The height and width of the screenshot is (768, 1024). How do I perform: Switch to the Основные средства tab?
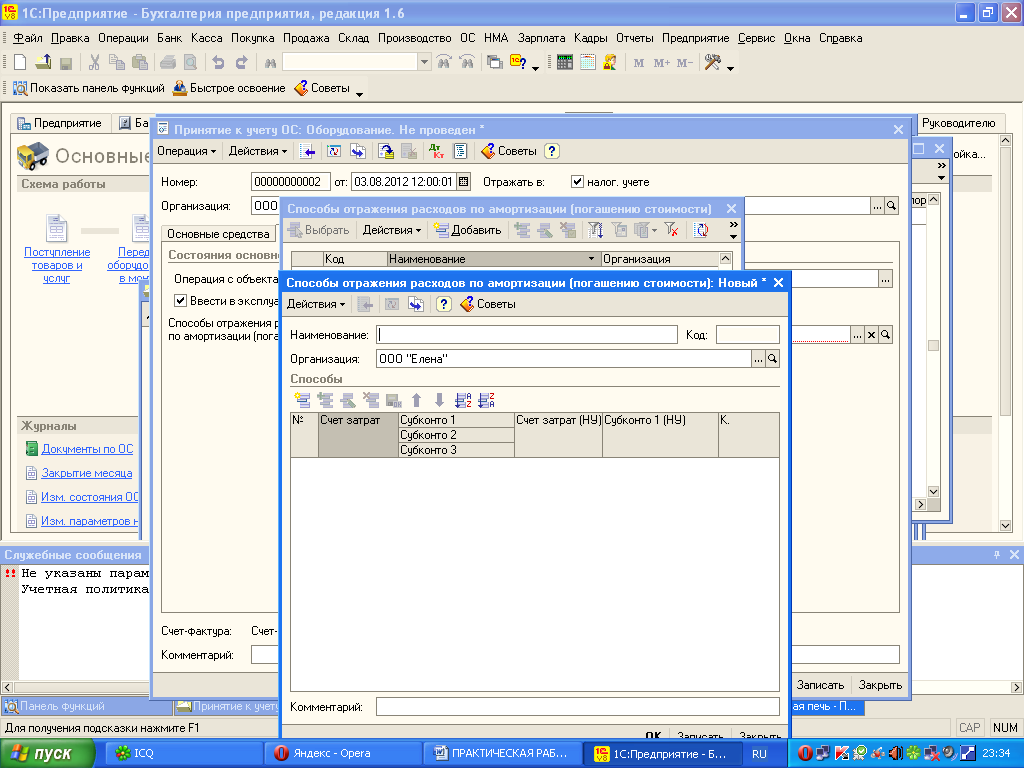218,234
